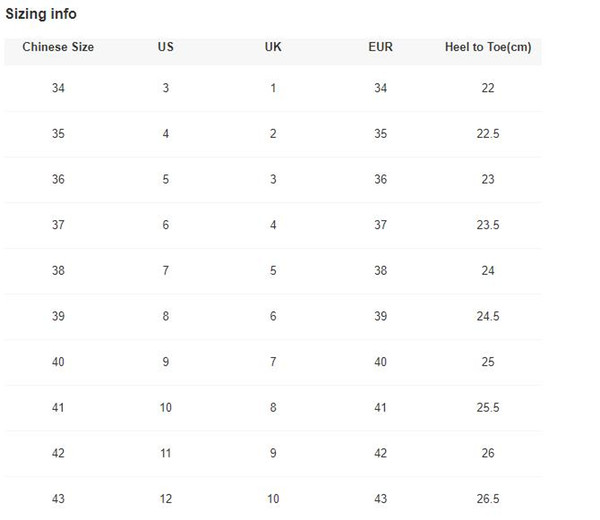Click the US size 4 cell

point(166,134)
